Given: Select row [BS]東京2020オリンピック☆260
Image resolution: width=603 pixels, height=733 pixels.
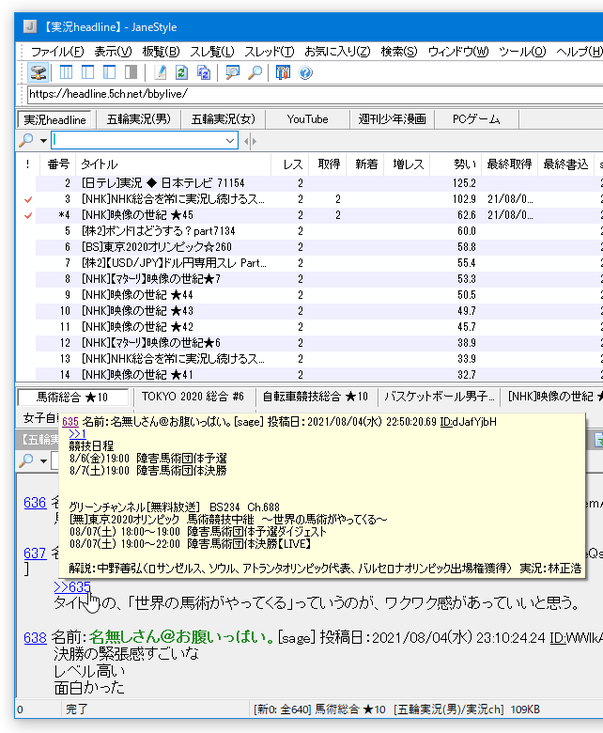Looking at the screenshot, I should click(x=319, y=247).
